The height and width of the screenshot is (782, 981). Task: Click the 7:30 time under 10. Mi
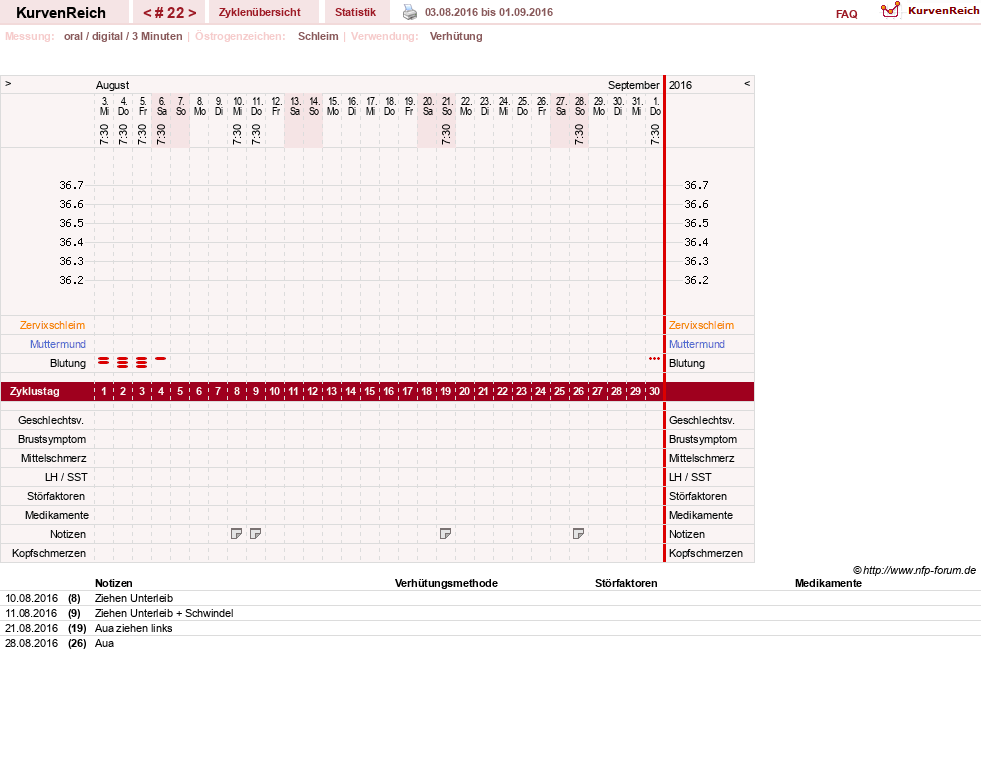(236, 134)
